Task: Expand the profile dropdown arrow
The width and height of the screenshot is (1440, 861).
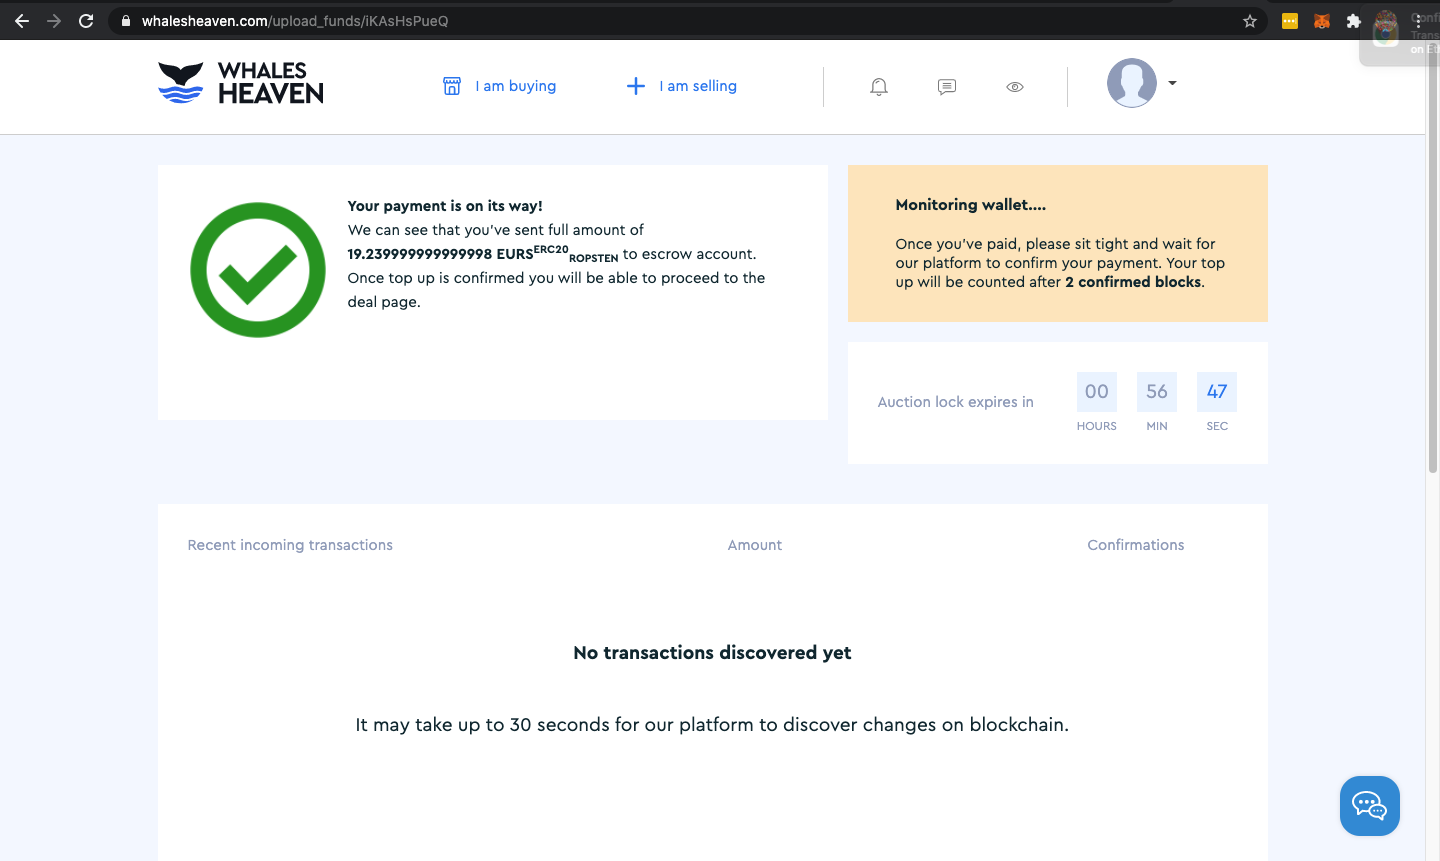Action: pos(1172,83)
